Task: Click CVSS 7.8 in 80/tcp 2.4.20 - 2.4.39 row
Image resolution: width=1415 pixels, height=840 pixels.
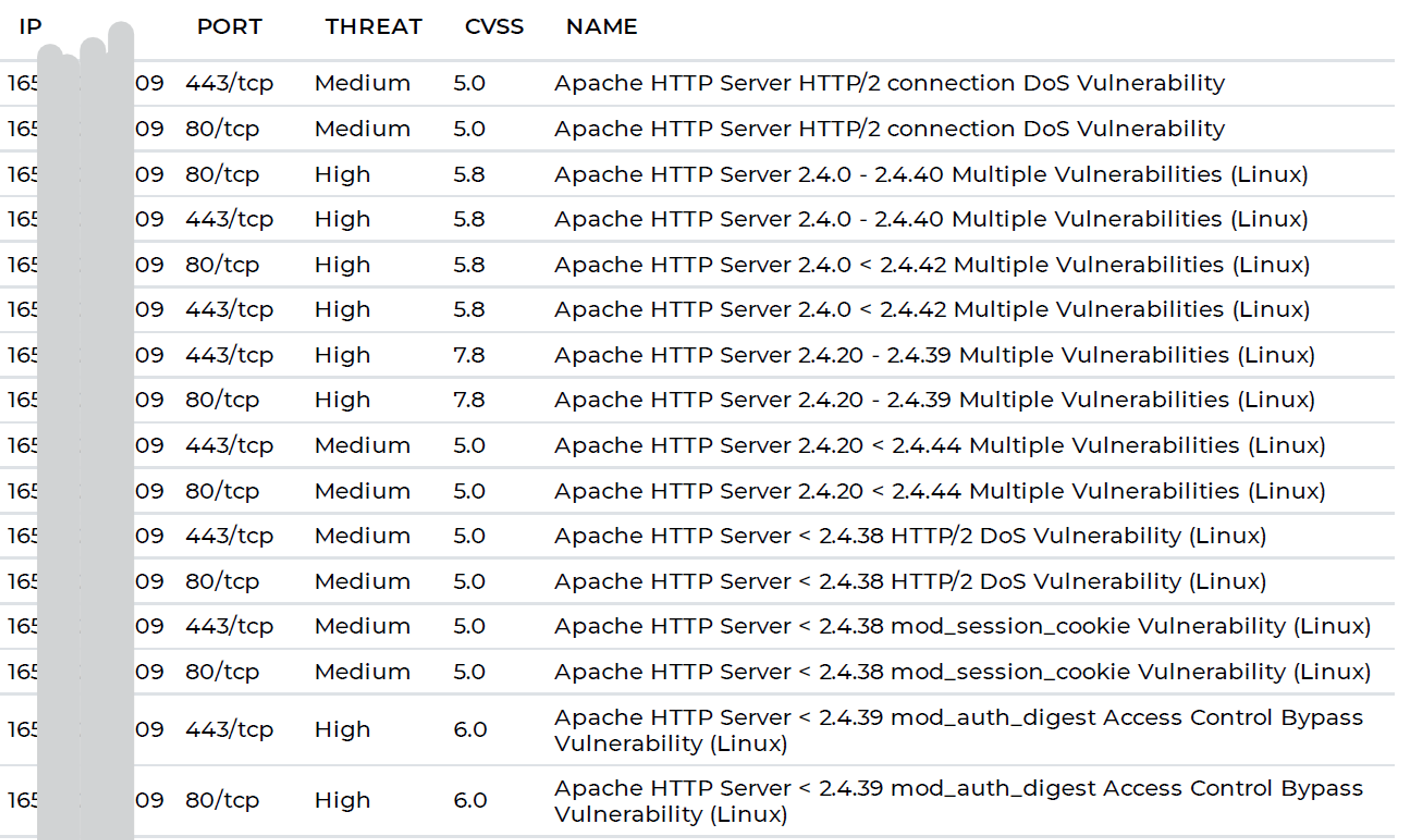Action: 470,401
